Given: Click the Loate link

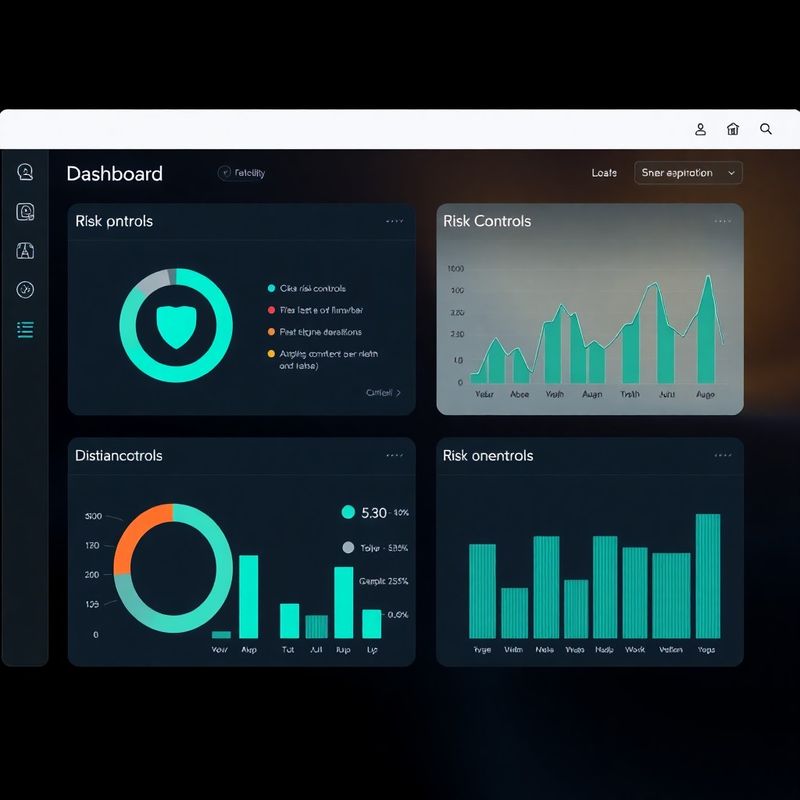Looking at the screenshot, I should tap(604, 173).
